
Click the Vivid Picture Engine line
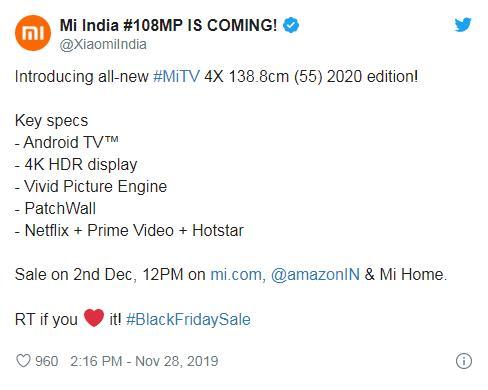(x=91, y=186)
